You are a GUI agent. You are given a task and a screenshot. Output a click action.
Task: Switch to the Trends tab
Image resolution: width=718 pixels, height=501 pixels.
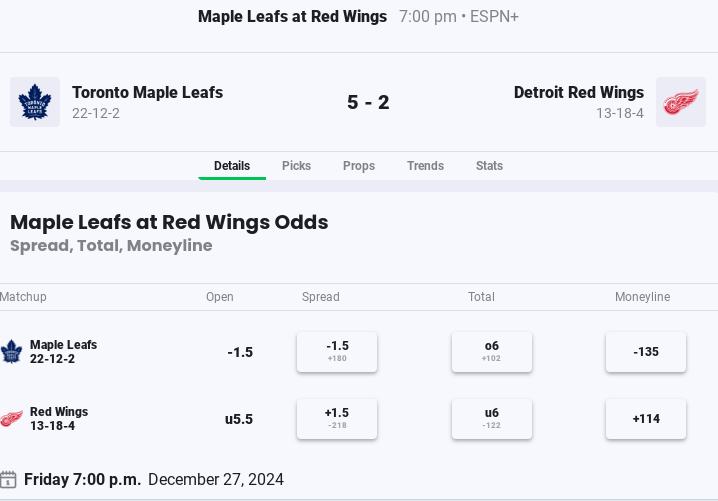point(425,166)
